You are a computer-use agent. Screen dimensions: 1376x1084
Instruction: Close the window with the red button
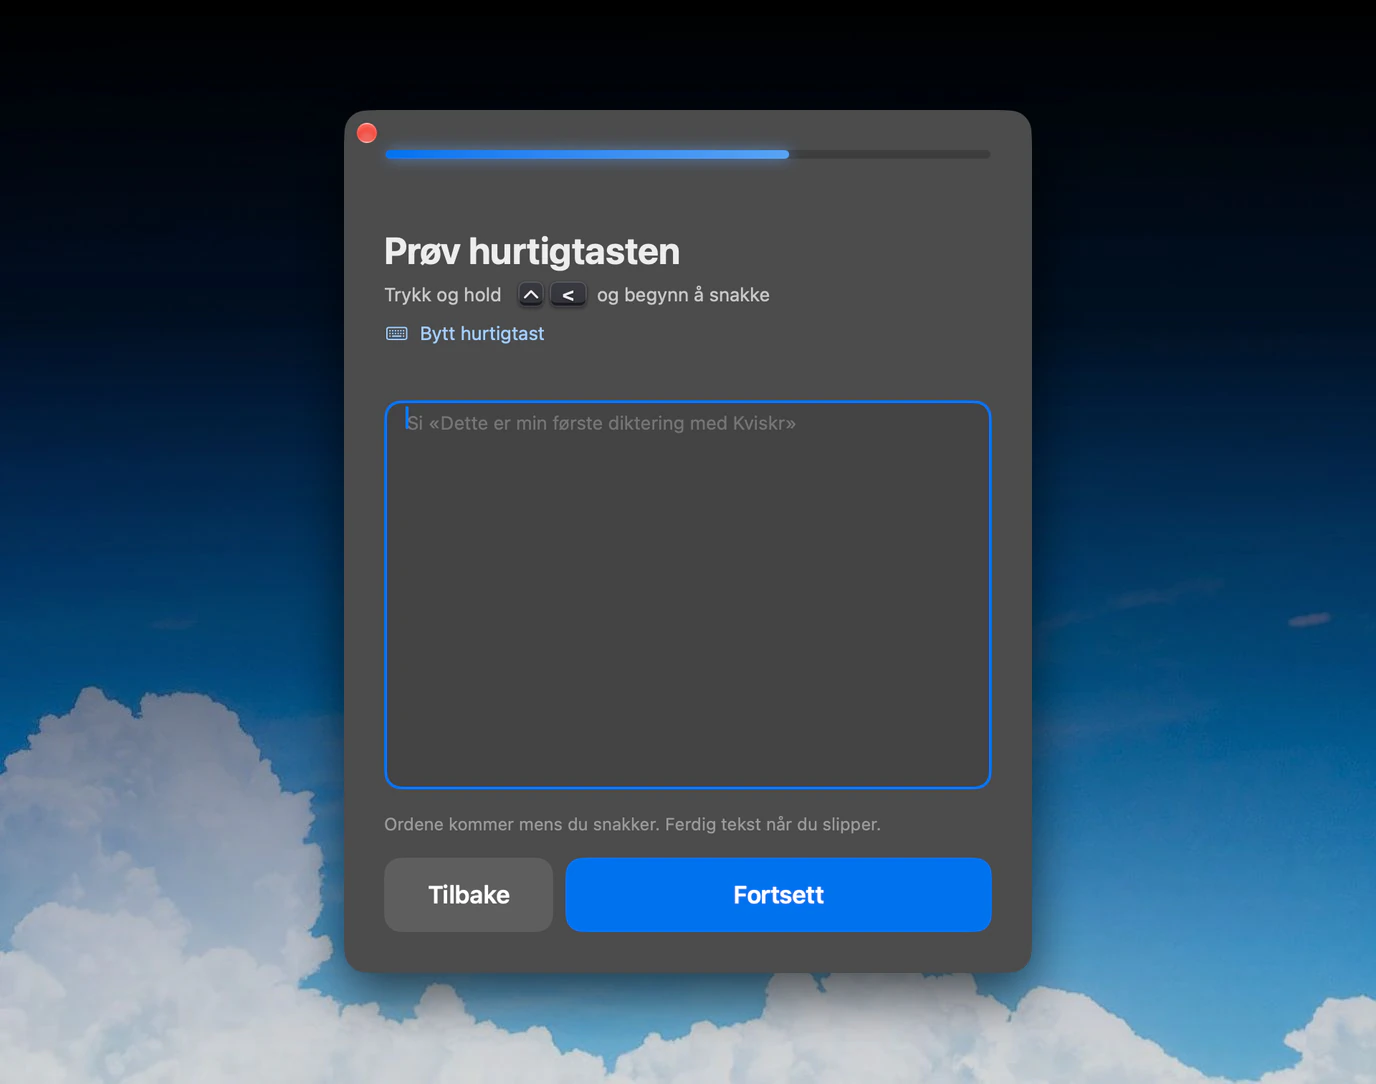[x=367, y=133]
